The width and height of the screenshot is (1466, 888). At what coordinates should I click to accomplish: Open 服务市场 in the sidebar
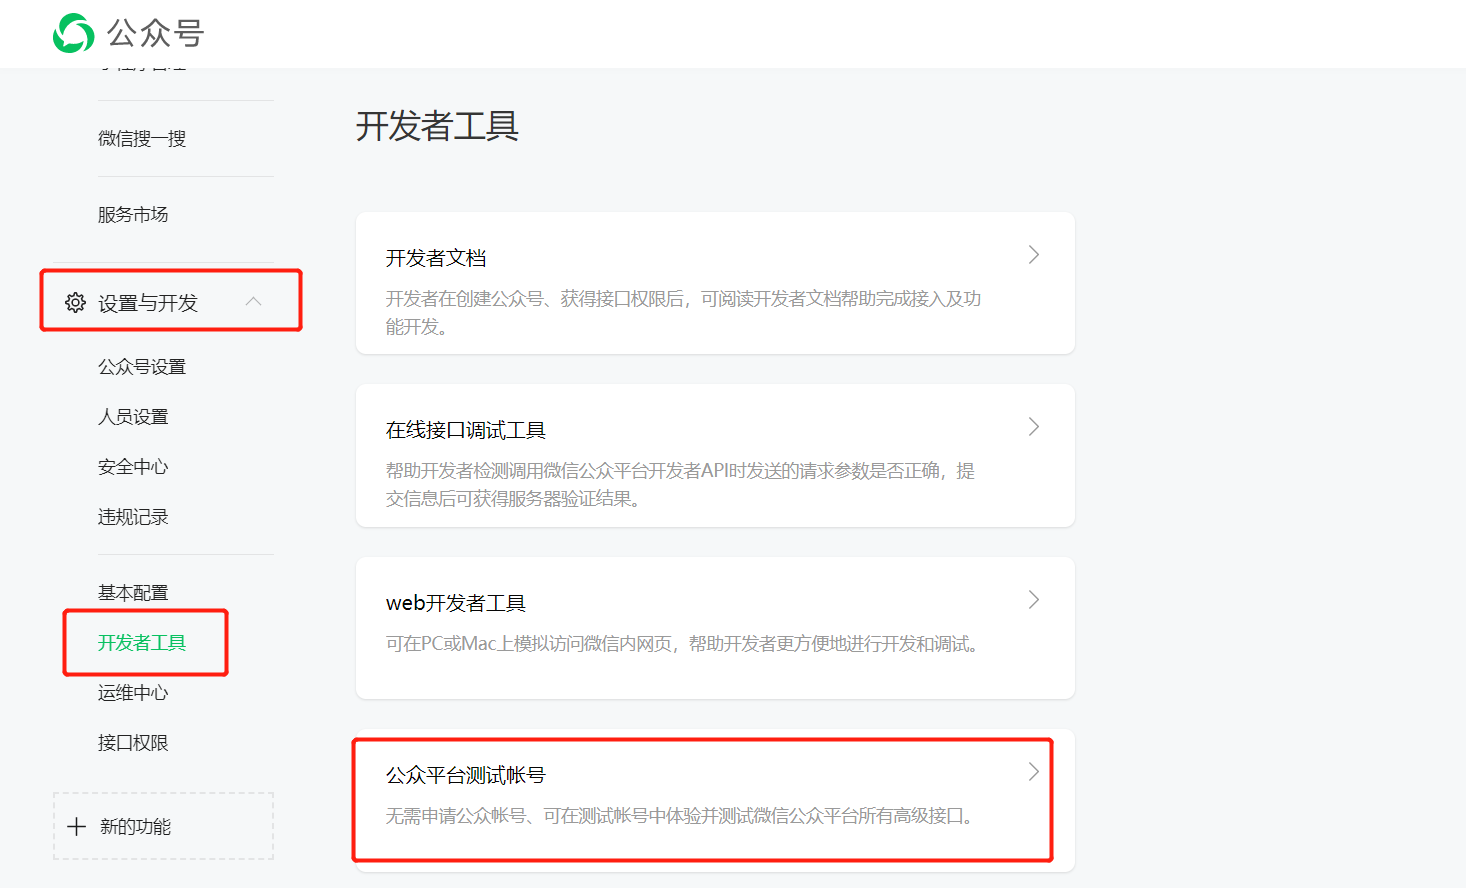pos(133,214)
